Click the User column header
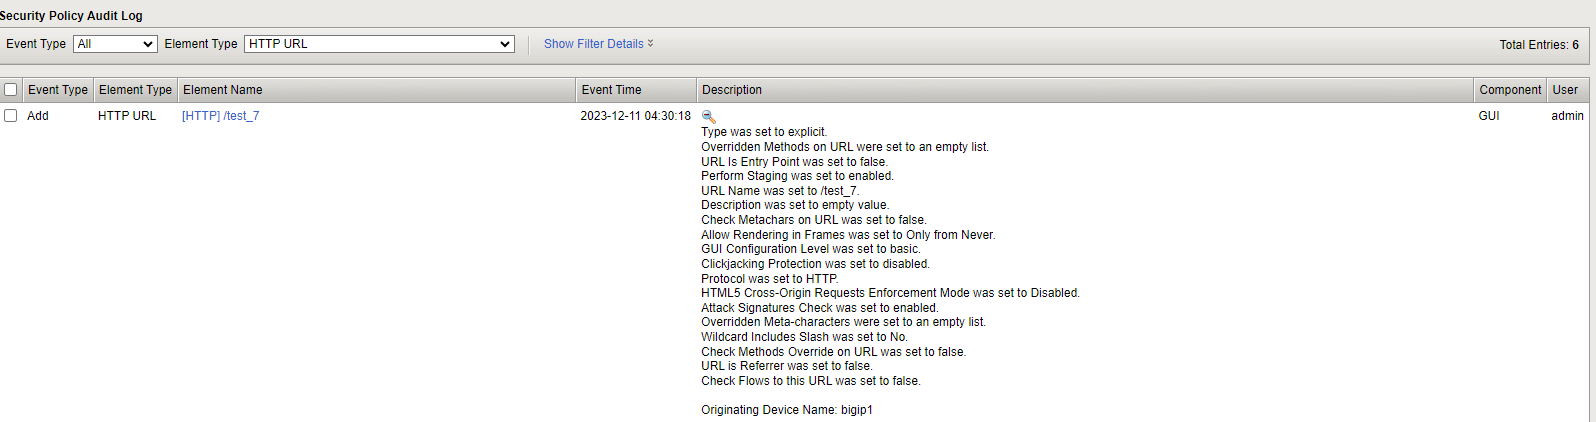Viewport: 1596px width, 422px height. pyautogui.click(x=1565, y=90)
